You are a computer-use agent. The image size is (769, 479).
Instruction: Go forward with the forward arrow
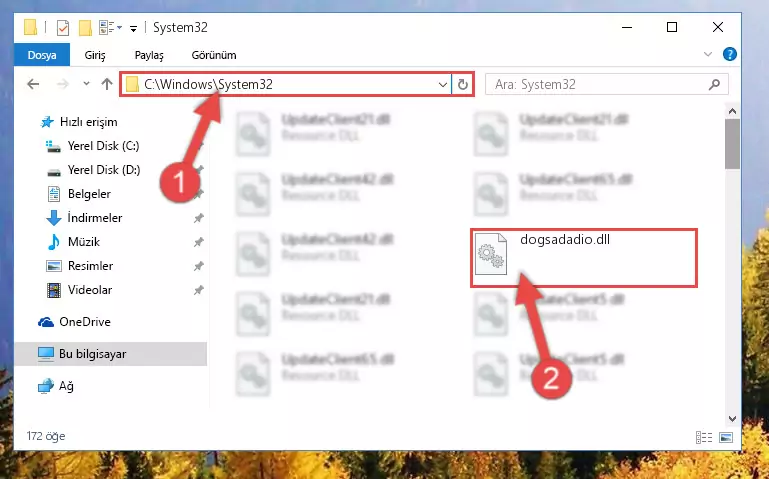(x=63, y=84)
